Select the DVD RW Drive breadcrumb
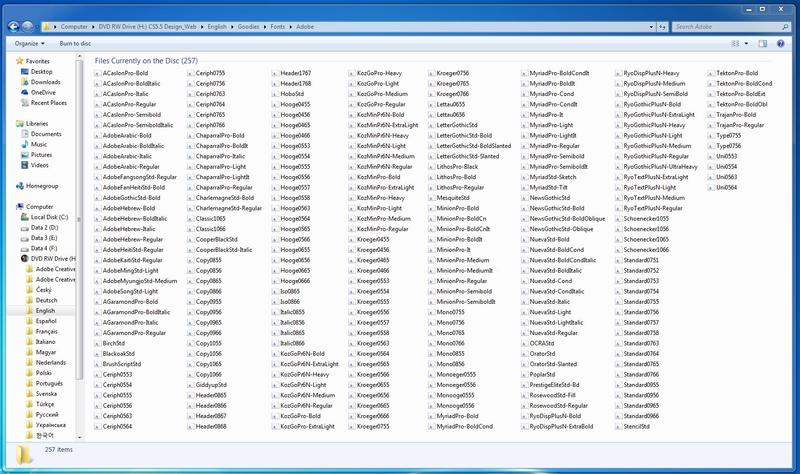The height and width of the screenshot is (474, 800). pyautogui.click(x=147, y=27)
